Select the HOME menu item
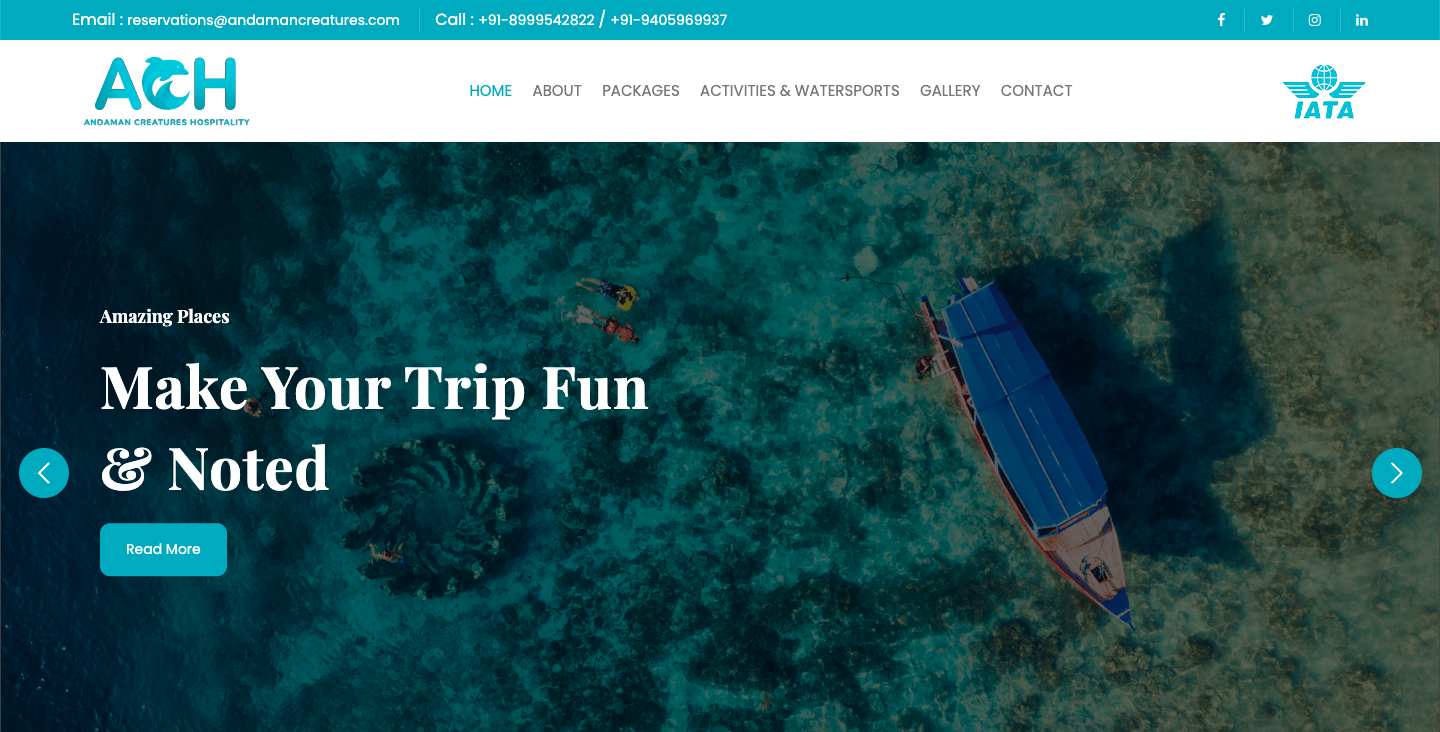Image resolution: width=1440 pixels, height=732 pixels. coord(491,91)
